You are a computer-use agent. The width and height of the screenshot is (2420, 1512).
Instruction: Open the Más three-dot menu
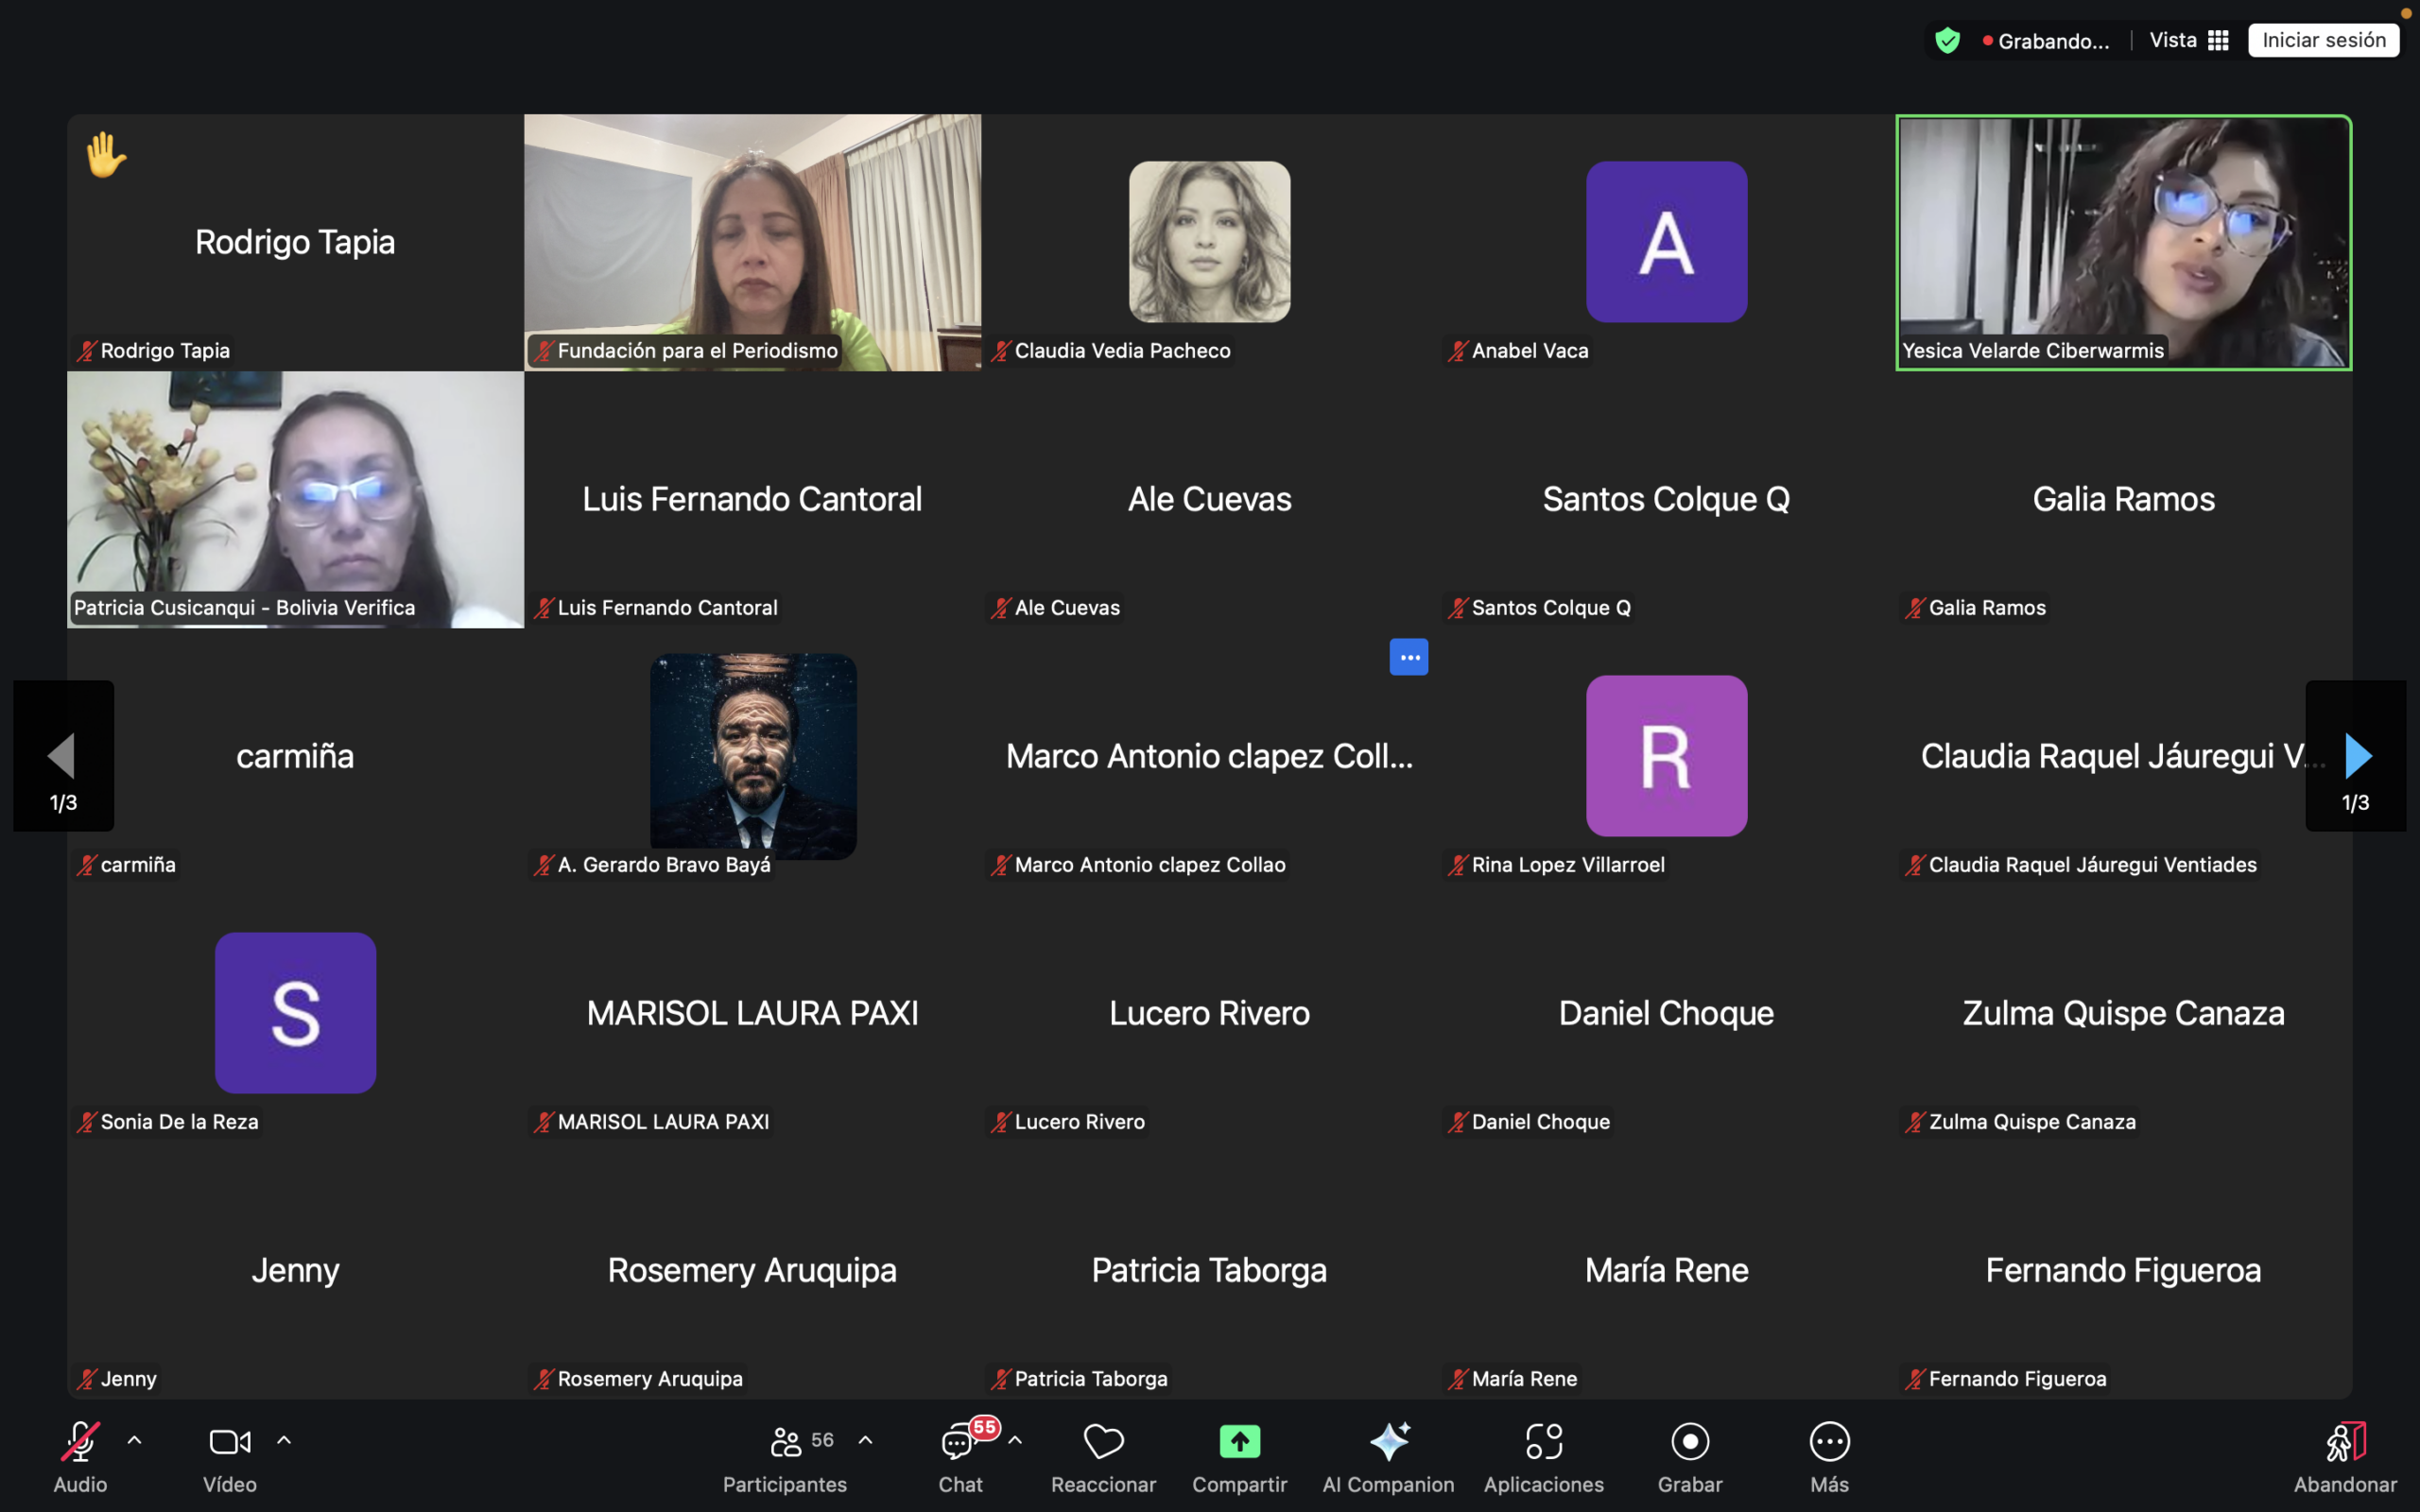(1829, 1441)
